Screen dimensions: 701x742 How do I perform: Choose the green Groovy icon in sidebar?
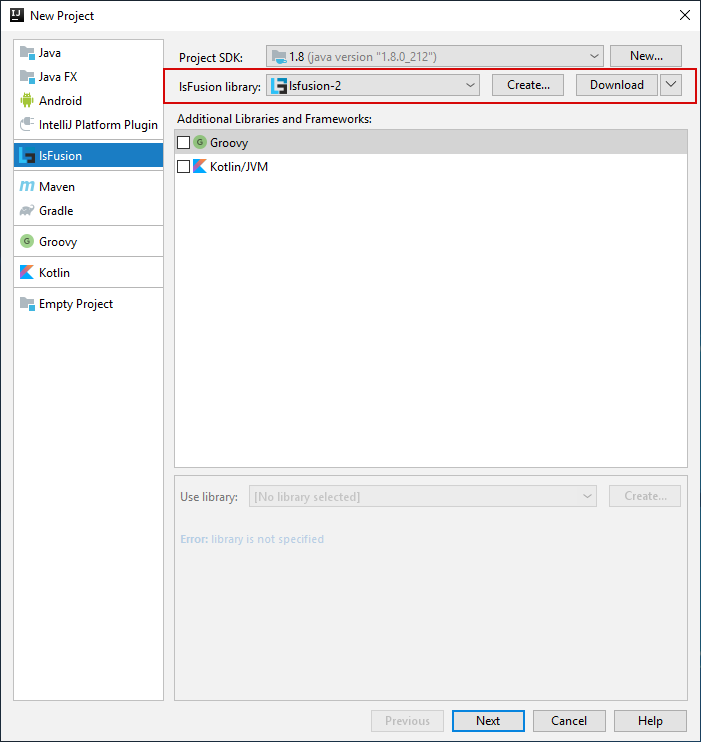[x=27, y=242]
